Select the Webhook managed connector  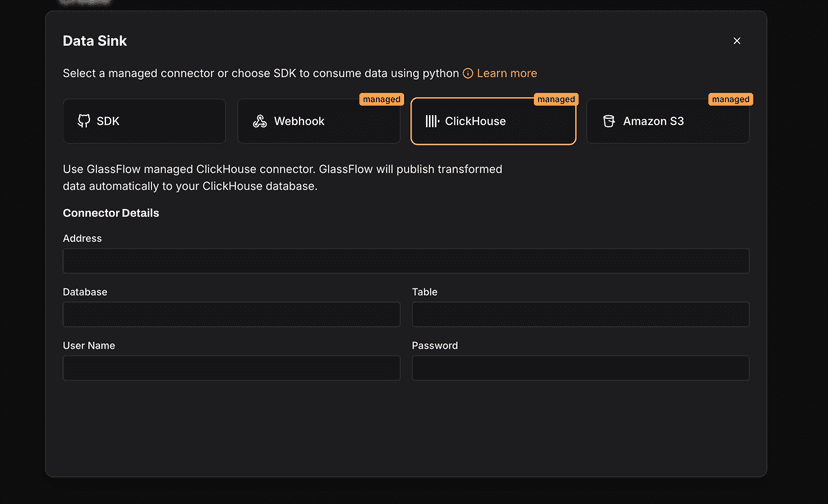tap(318, 121)
